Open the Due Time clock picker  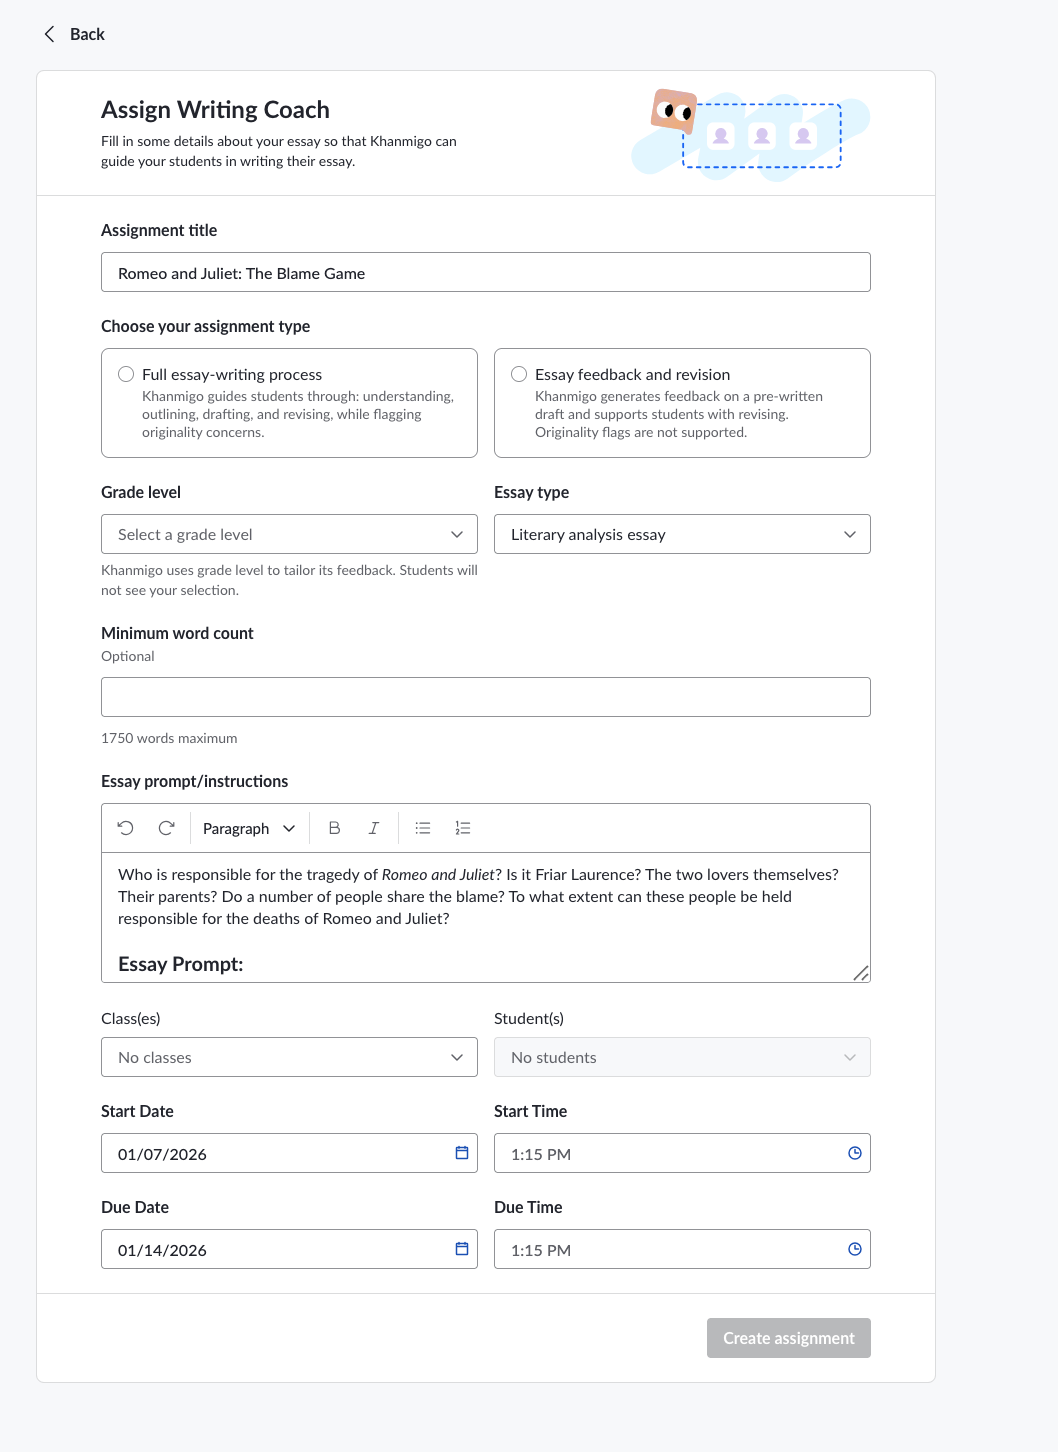coord(854,1248)
